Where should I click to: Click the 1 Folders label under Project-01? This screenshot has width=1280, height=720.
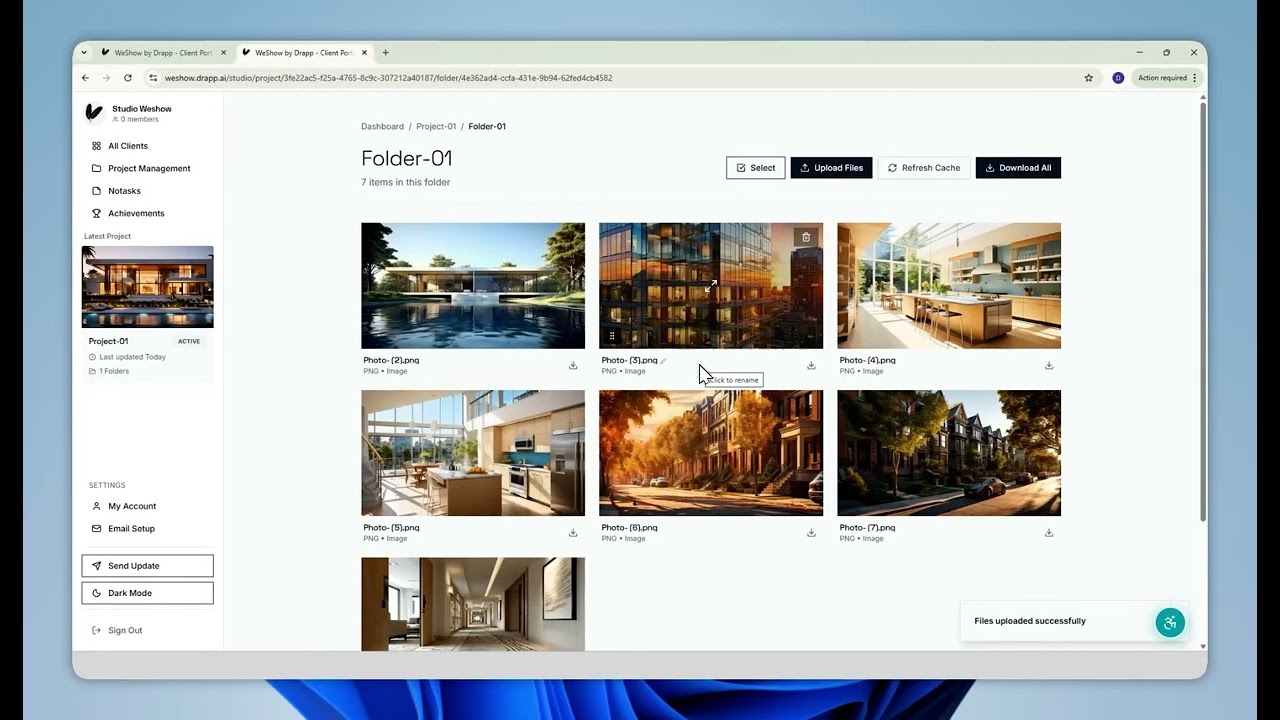coord(114,371)
